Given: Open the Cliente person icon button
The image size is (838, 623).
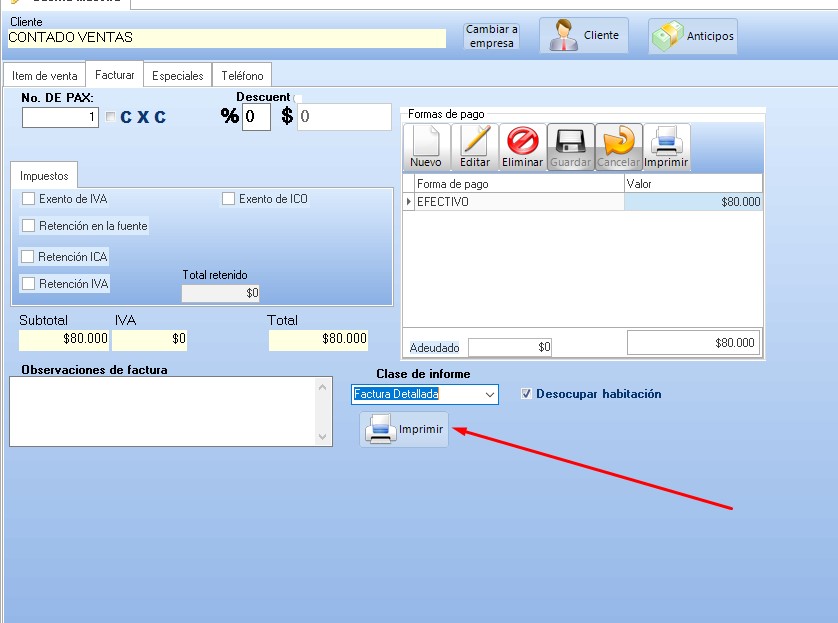Looking at the screenshot, I should coord(585,36).
